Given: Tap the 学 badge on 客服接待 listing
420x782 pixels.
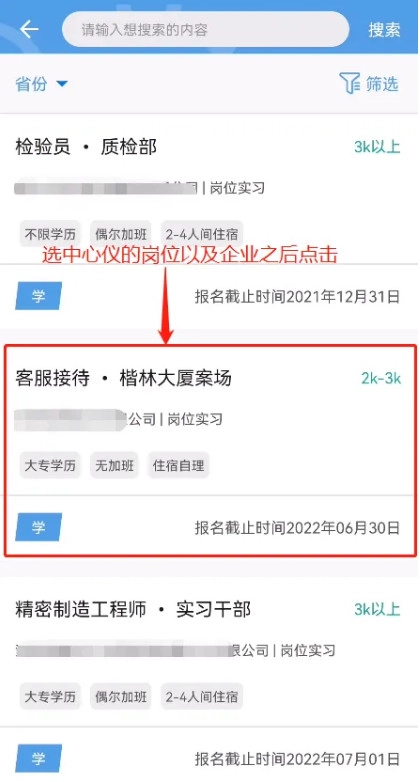Looking at the screenshot, I should (x=38, y=527).
